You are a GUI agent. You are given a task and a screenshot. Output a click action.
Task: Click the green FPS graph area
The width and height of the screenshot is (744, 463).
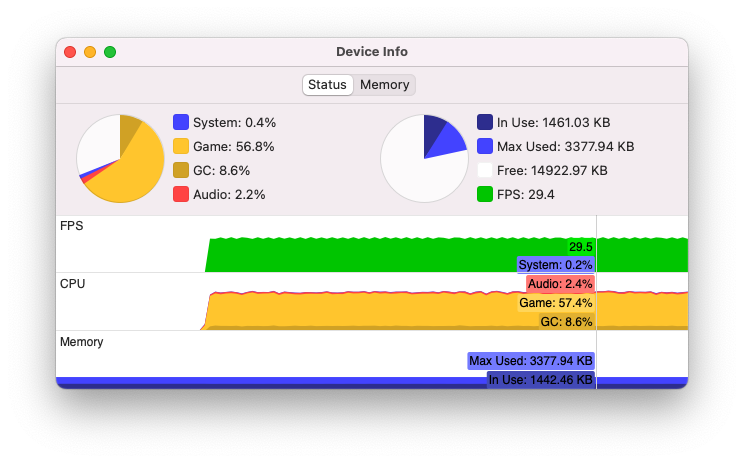coord(380,255)
